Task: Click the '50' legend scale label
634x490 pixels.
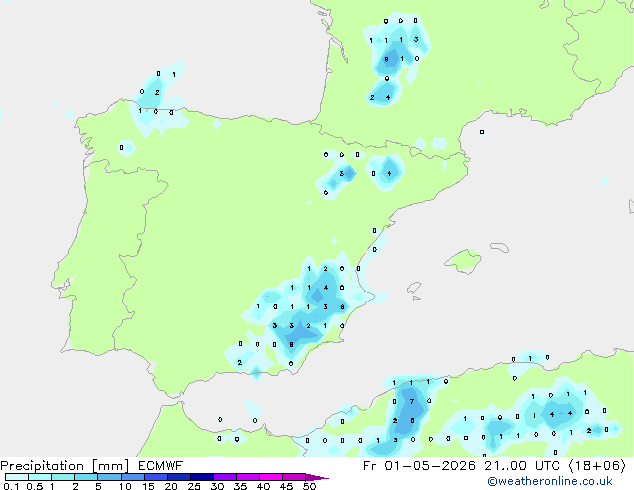Action: pos(309,486)
